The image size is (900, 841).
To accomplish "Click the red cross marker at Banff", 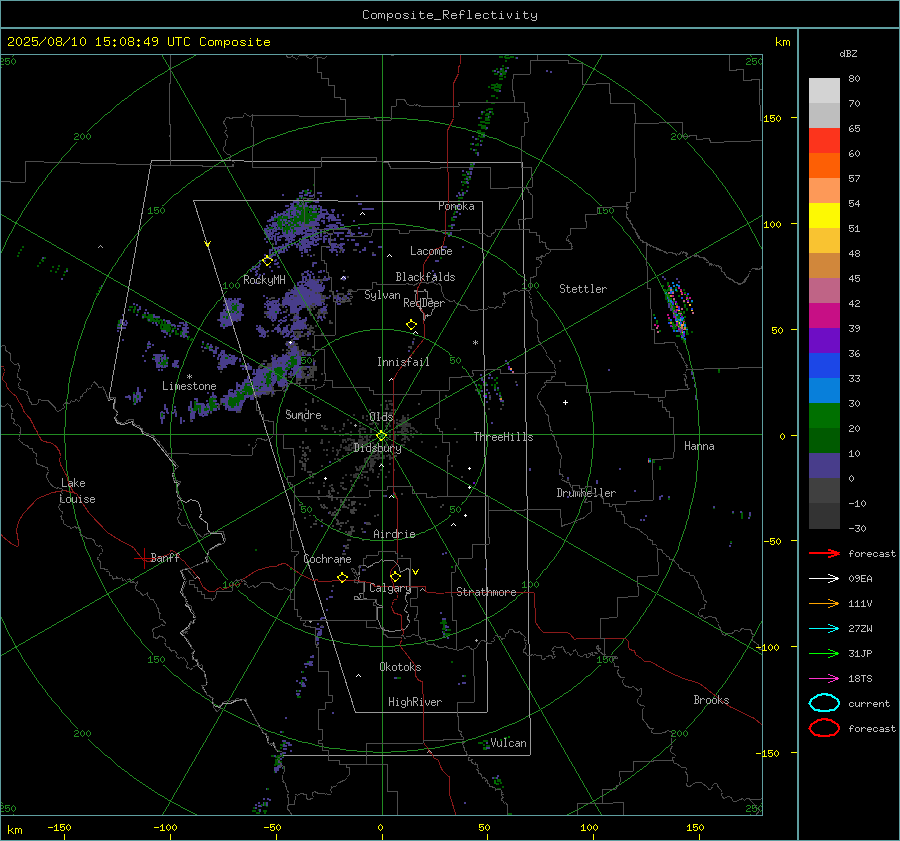I will tap(142, 558).
